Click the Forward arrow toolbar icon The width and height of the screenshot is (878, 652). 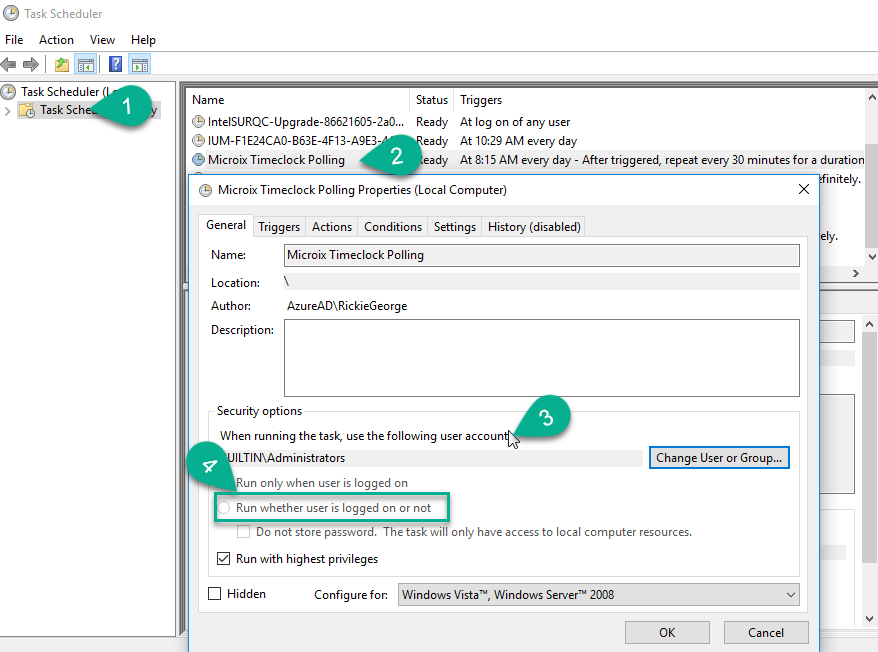coord(31,65)
